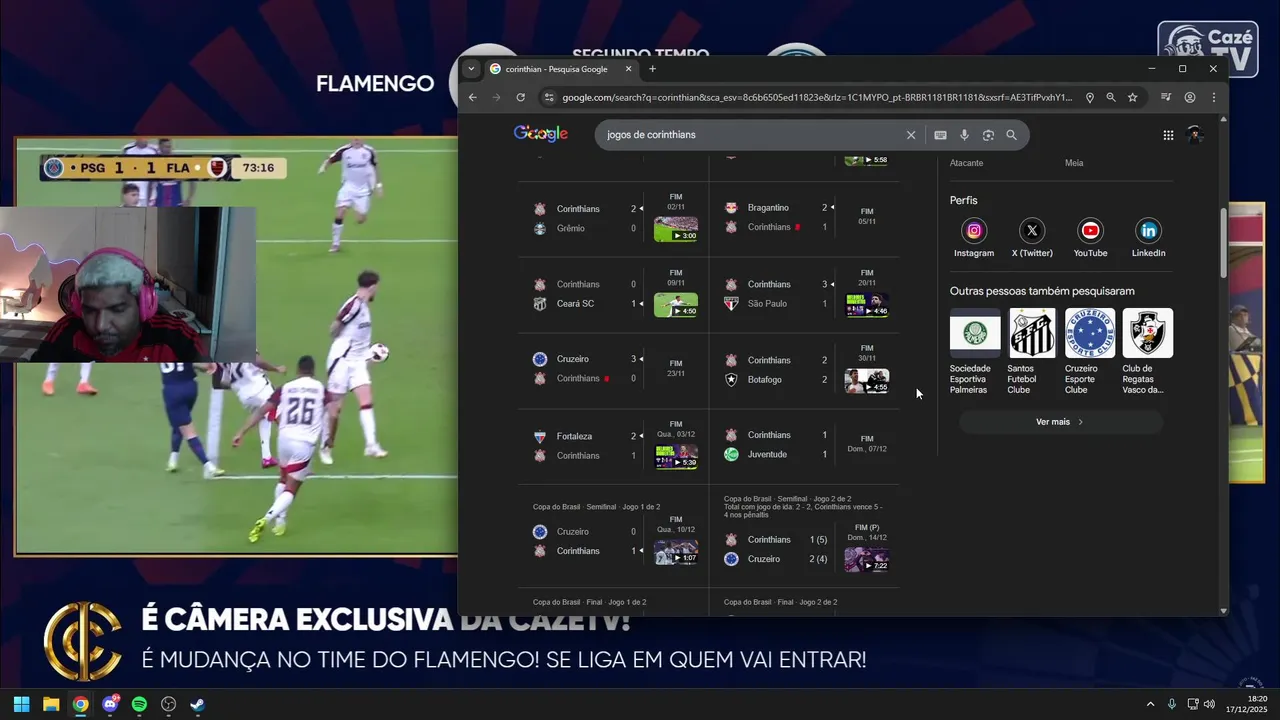Click the jogos de corinthians search field
The width and height of the screenshot is (1280, 720).
(x=750, y=135)
